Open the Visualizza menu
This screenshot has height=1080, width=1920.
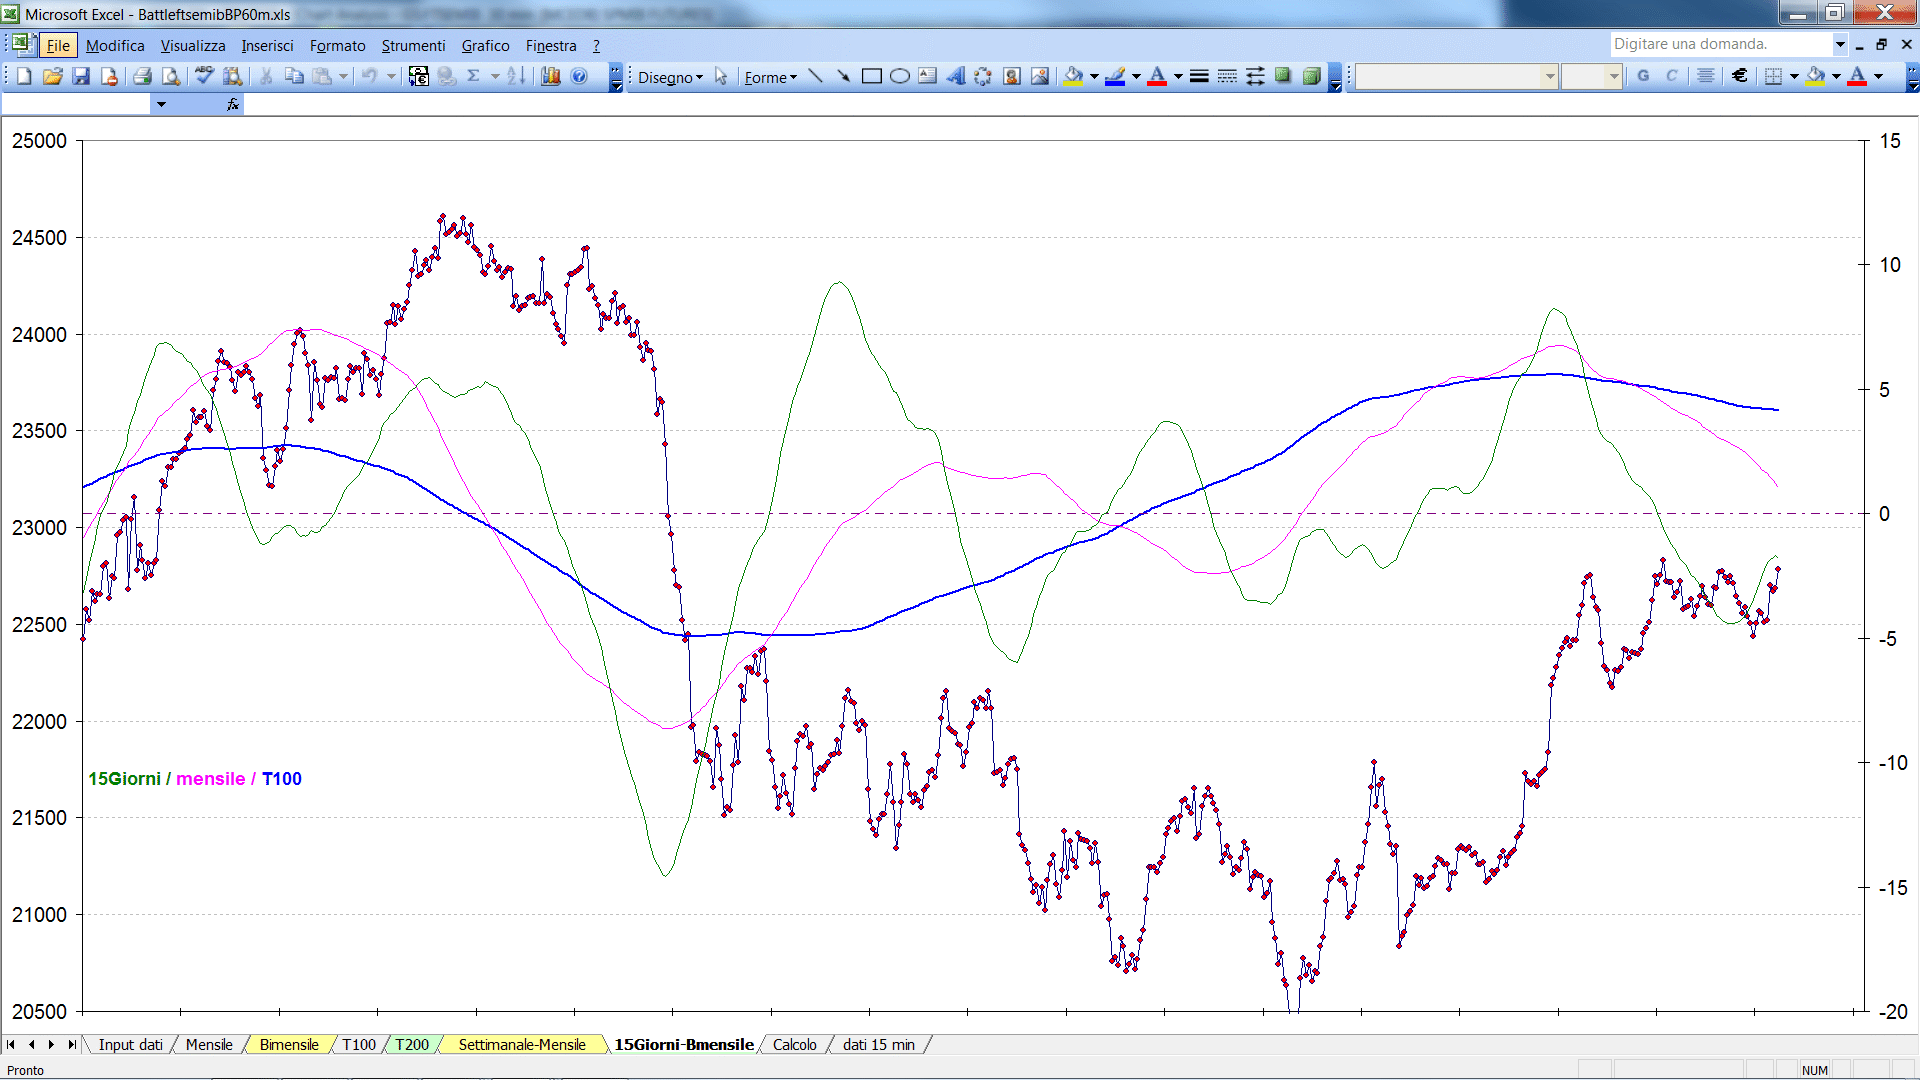click(193, 45)
